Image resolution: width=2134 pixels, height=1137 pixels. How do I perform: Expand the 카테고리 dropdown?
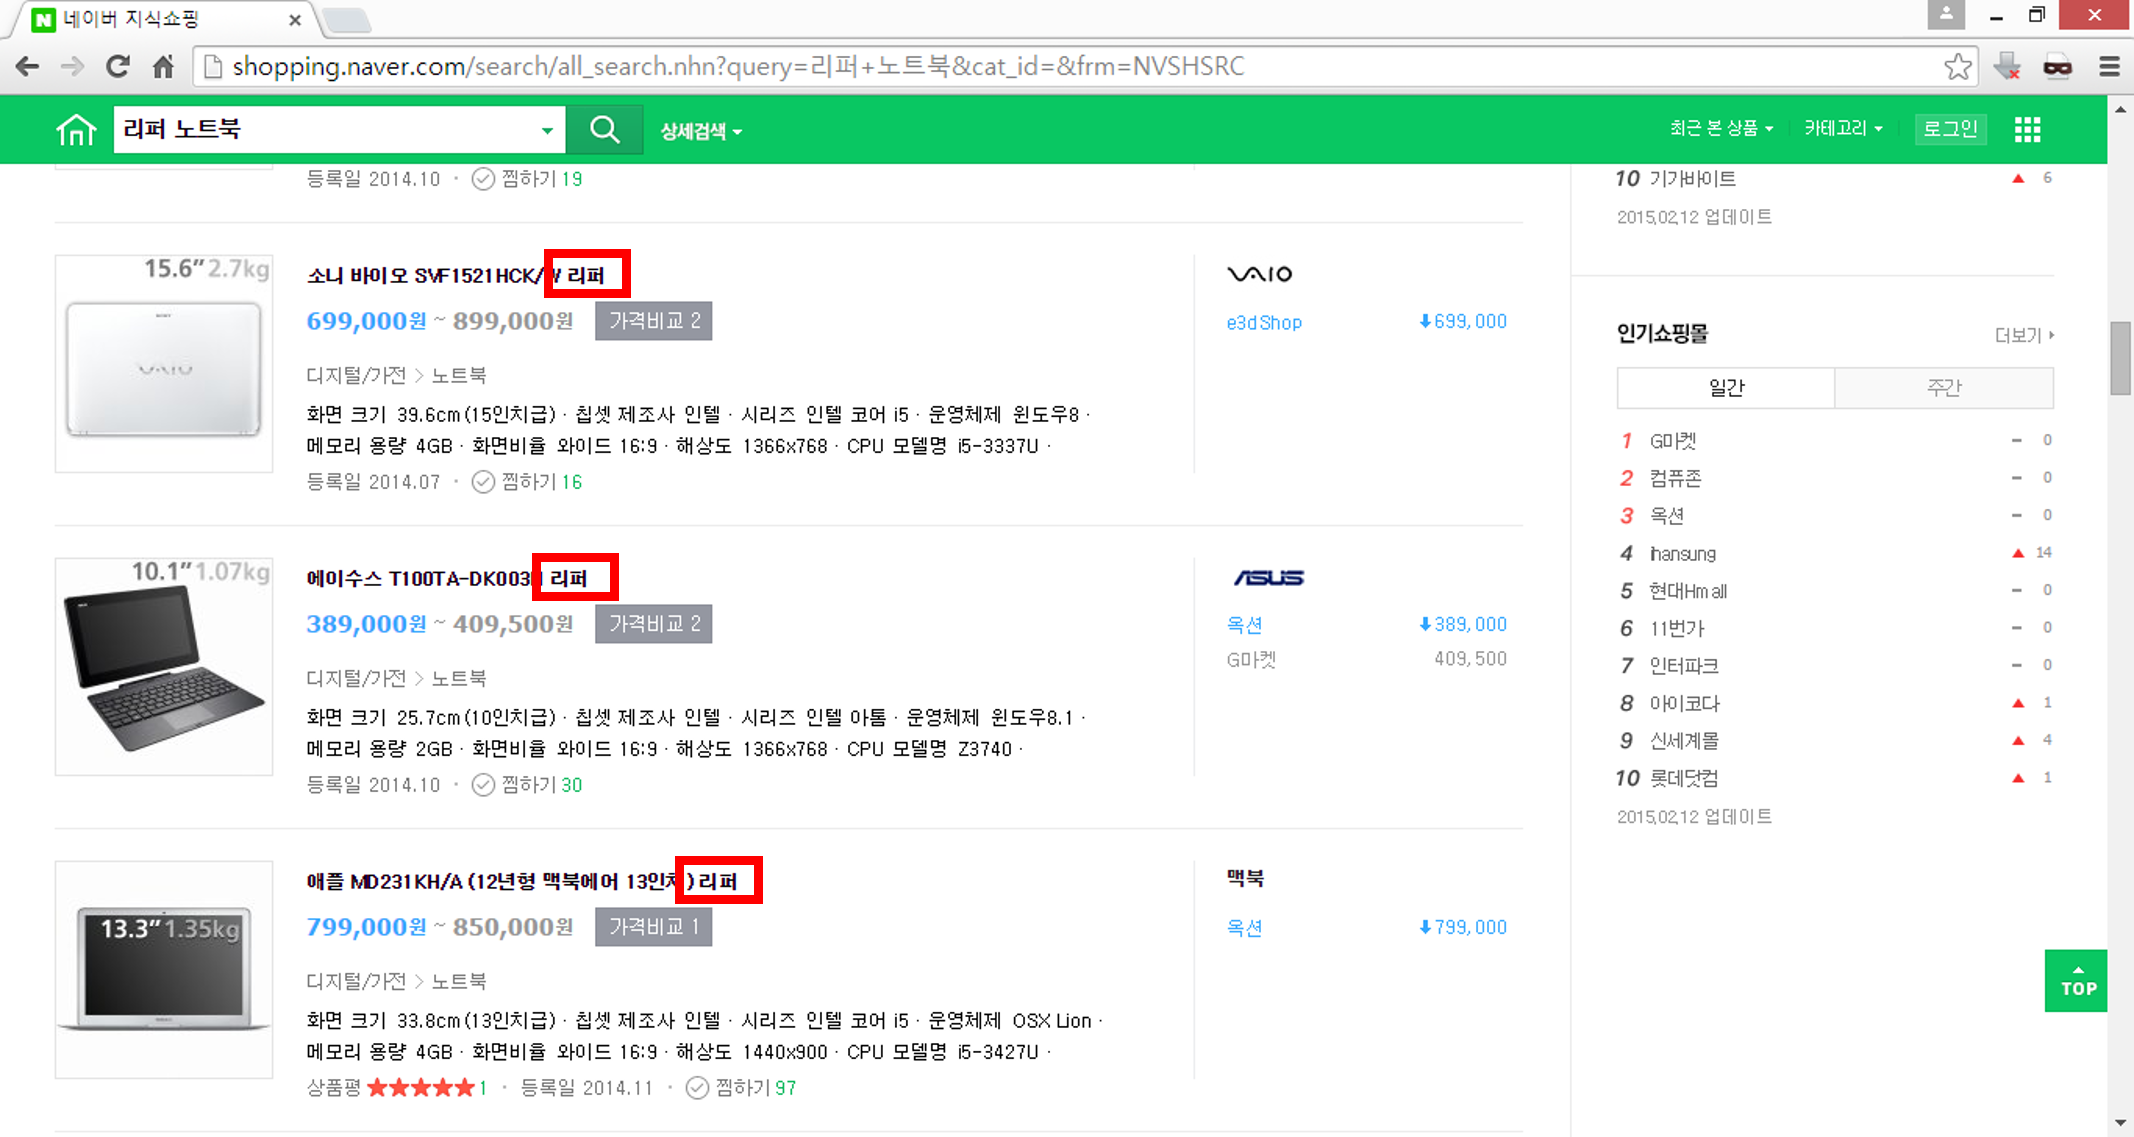point(1843,128)
